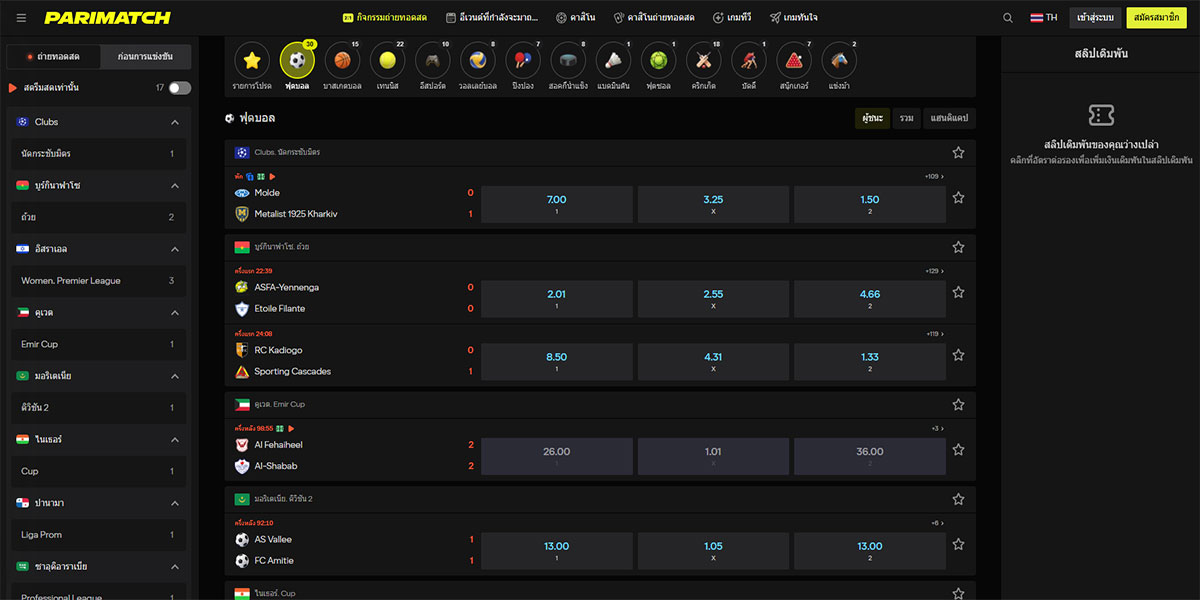Viewport: 1200px width, 600px height.
Task: Click the เข้าสู่ระบบ login button
Action: point(1095,17)
